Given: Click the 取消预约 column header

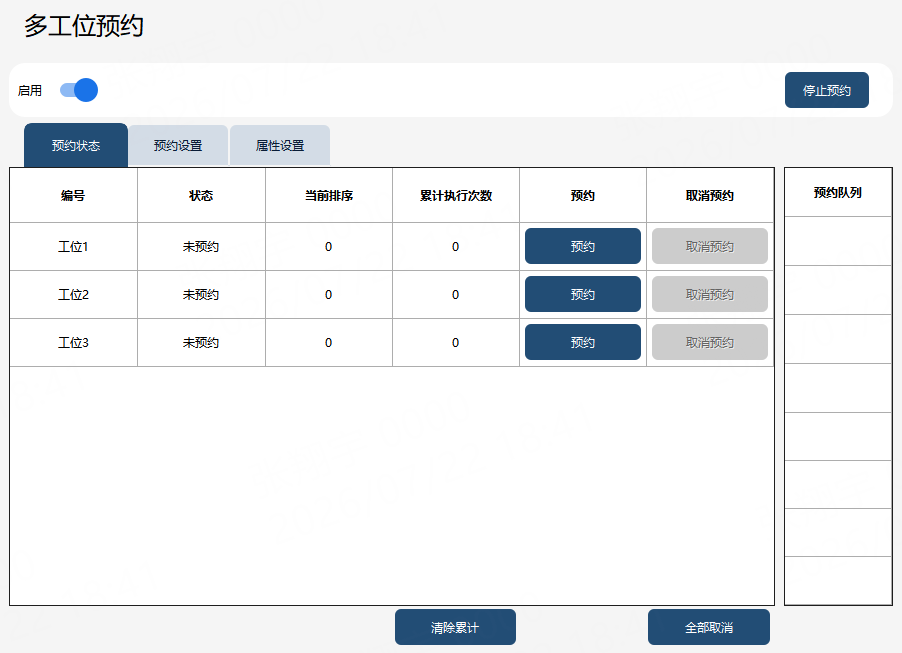Looking at the screenshot, I should click(710, 196).
